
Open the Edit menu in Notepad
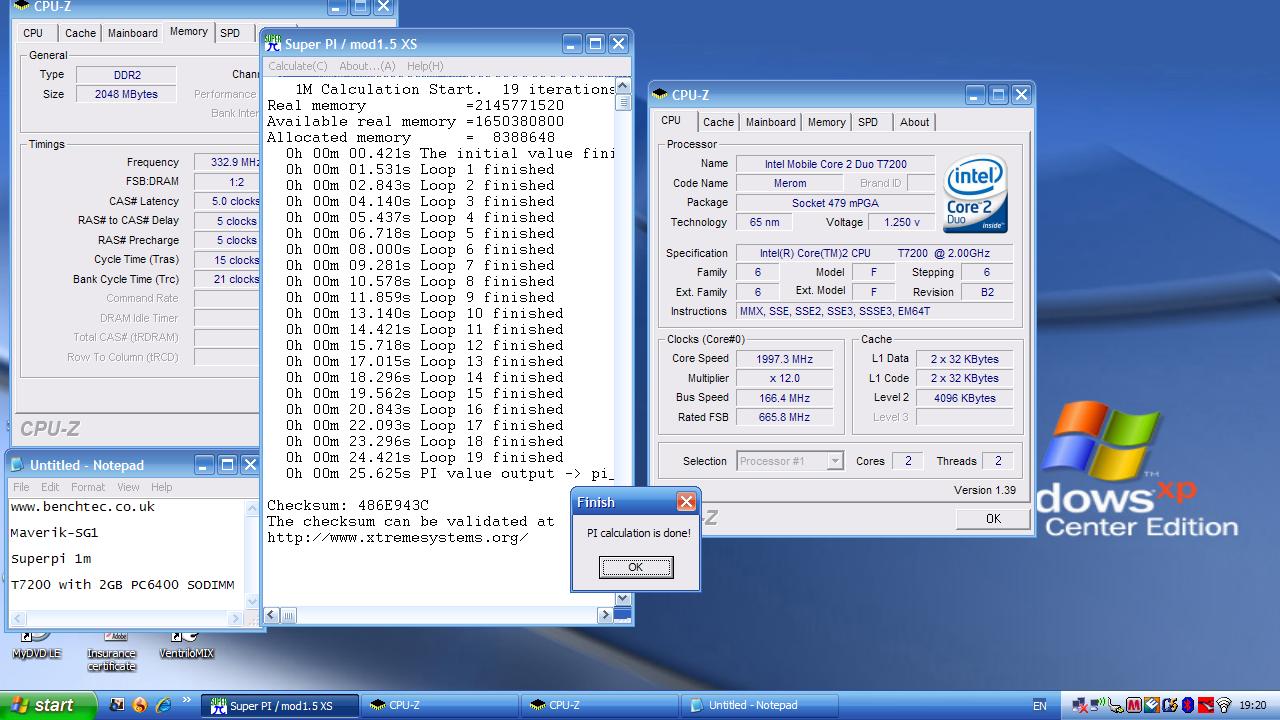click(50, 487)
